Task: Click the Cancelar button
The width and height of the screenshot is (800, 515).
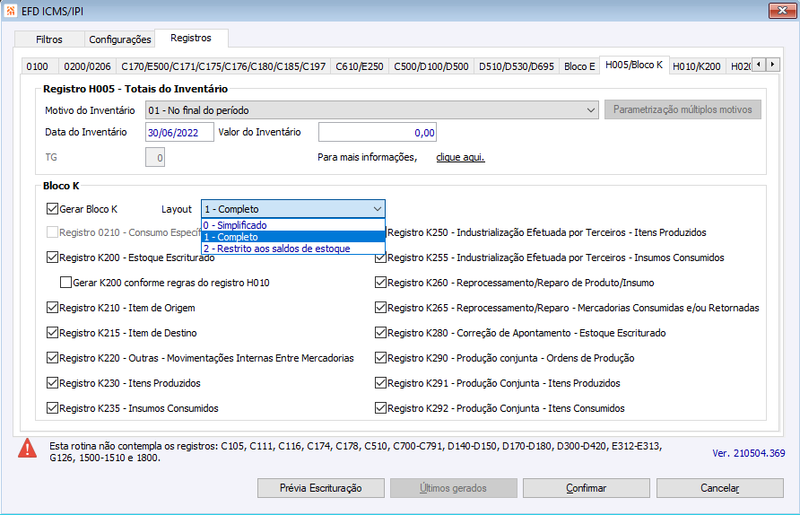Action: pos(720,488)
